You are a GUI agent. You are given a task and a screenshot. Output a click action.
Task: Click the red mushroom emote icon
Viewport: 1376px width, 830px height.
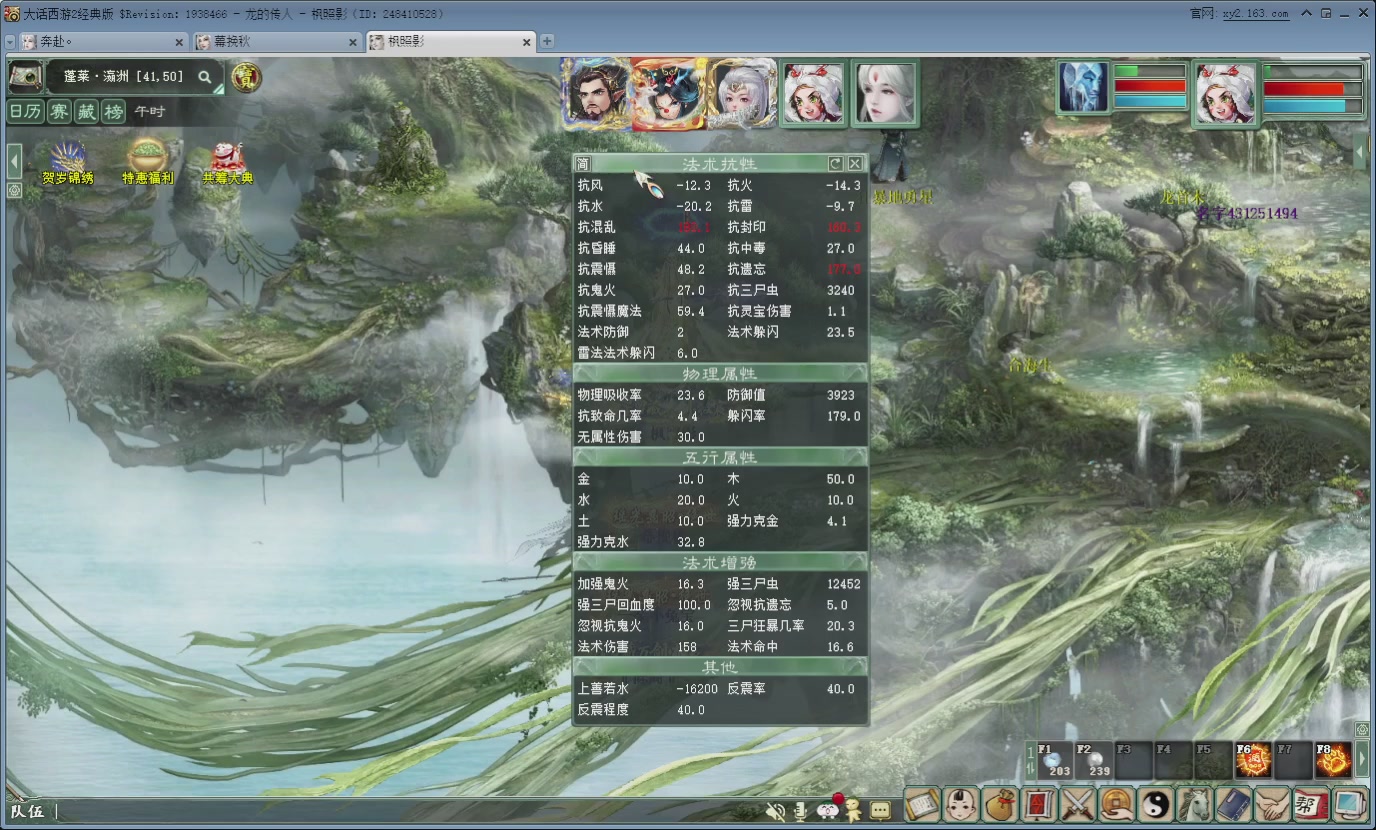point(829,807)
